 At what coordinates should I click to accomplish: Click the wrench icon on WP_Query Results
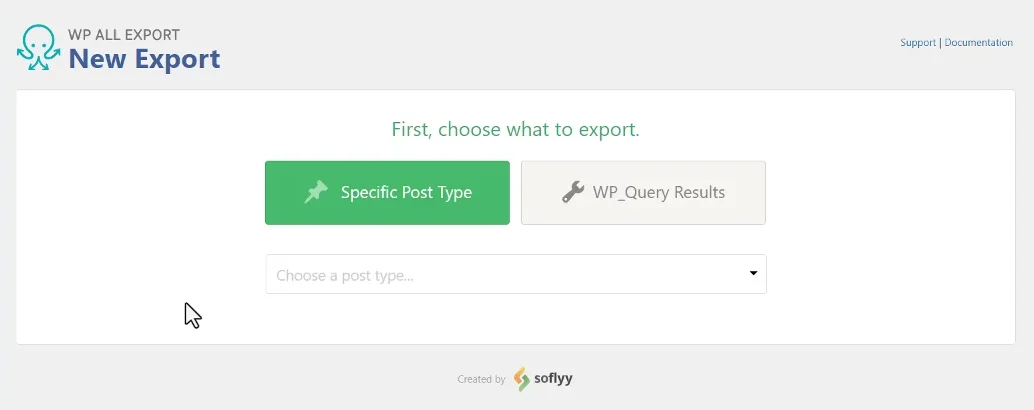572,192
